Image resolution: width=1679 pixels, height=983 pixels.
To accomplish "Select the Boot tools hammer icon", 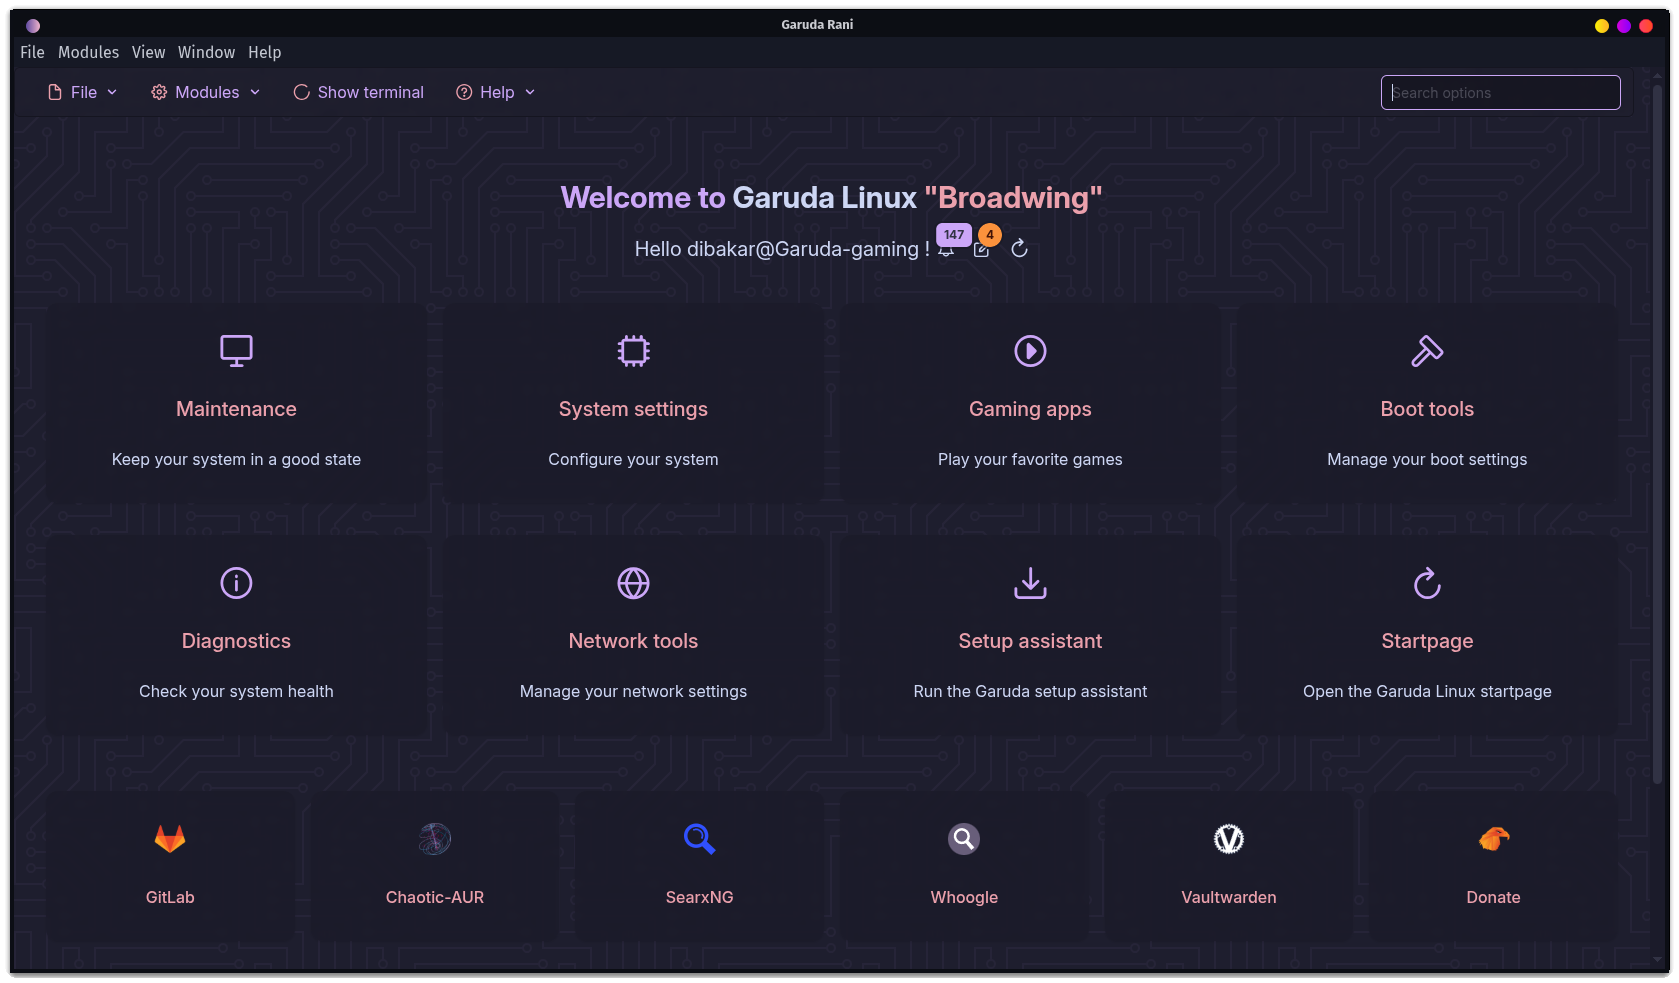I will click(1427, 351).
